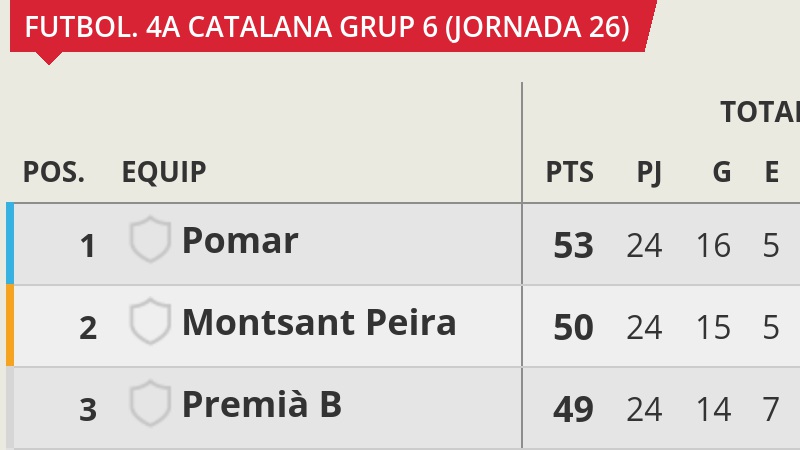Click the Futbol 4A Catalana Grup 6 header

point(327,27)
